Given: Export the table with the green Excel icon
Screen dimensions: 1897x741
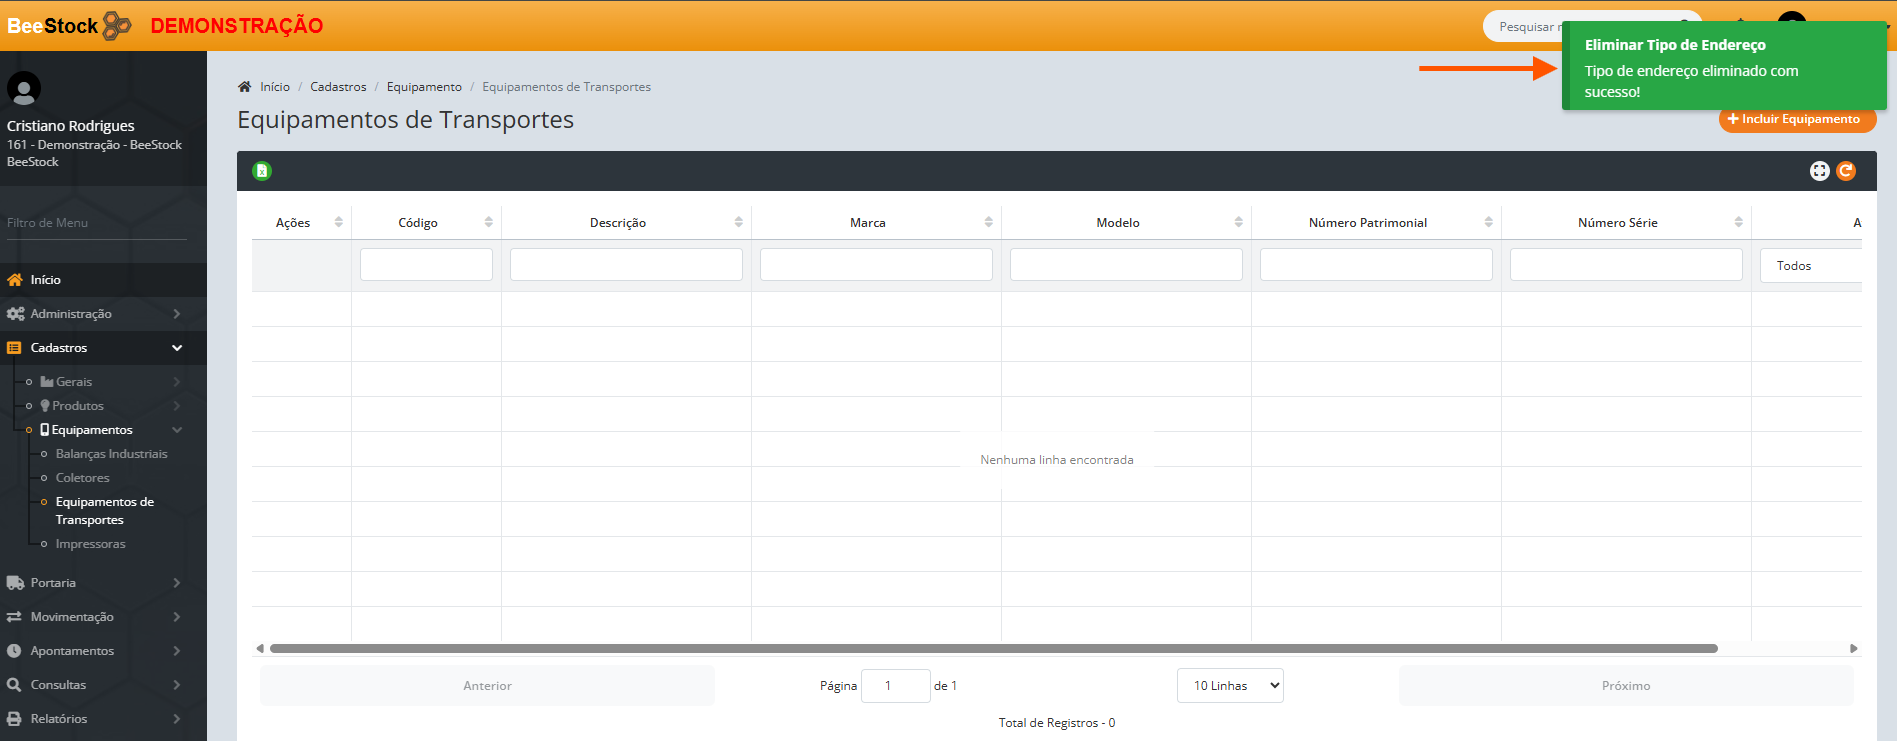Looking at the screenshot, I should 262,171.
